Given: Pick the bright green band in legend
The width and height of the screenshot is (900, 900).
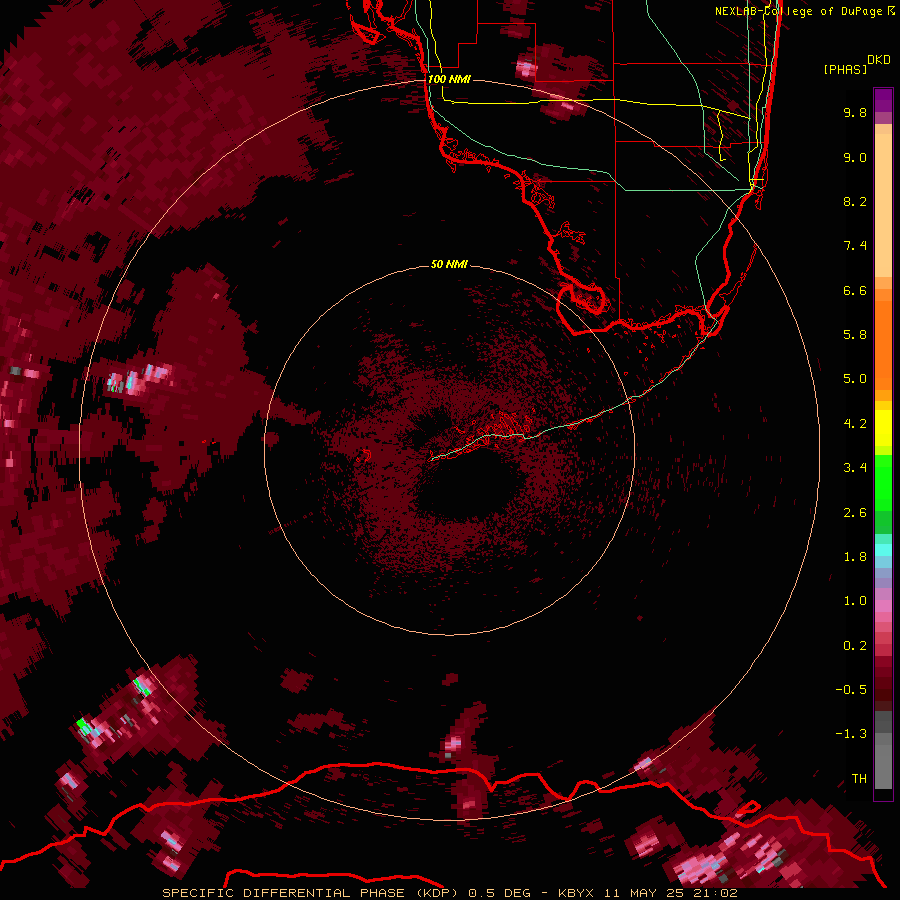Looking at the screenshot, I should (883, 483).
